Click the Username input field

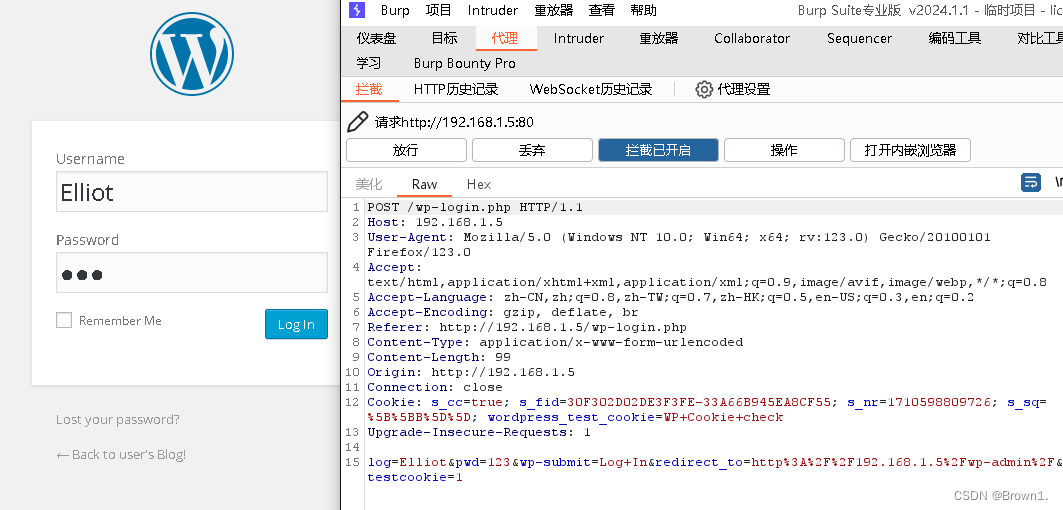[x=192, y=192]
